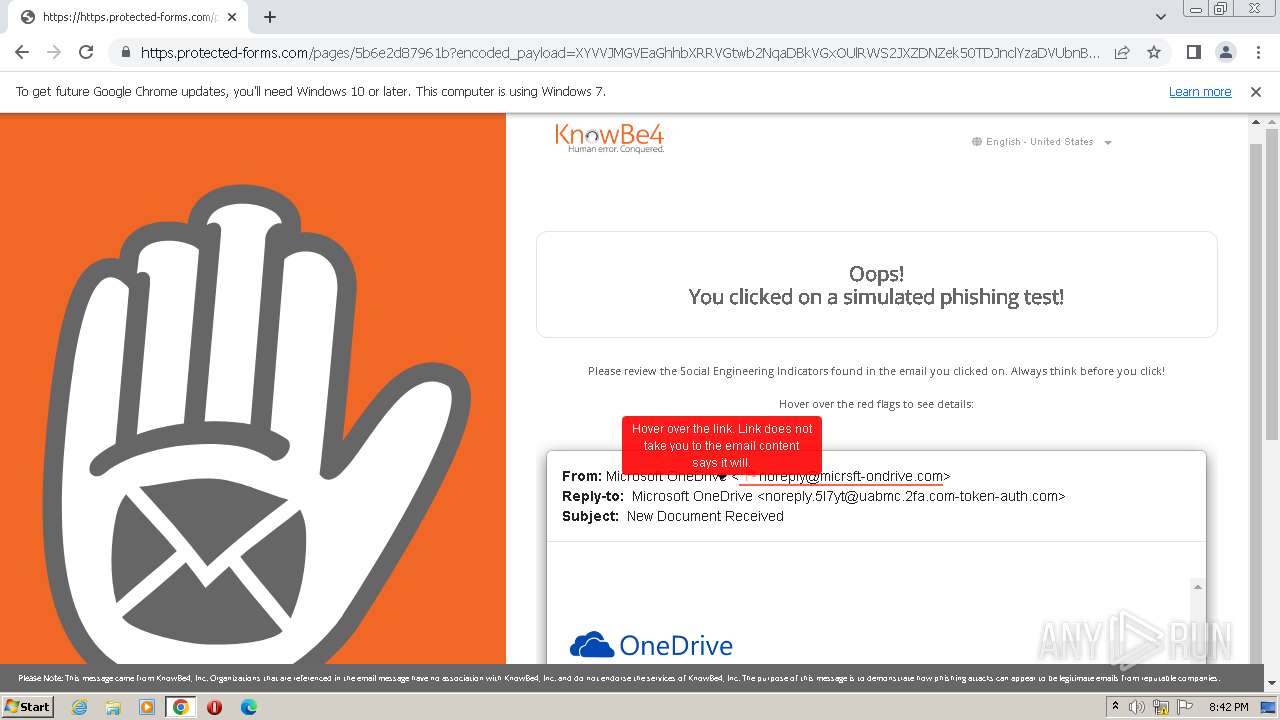Click the KnowBe4 logo
1280x720 pixels.
point(610,138)
